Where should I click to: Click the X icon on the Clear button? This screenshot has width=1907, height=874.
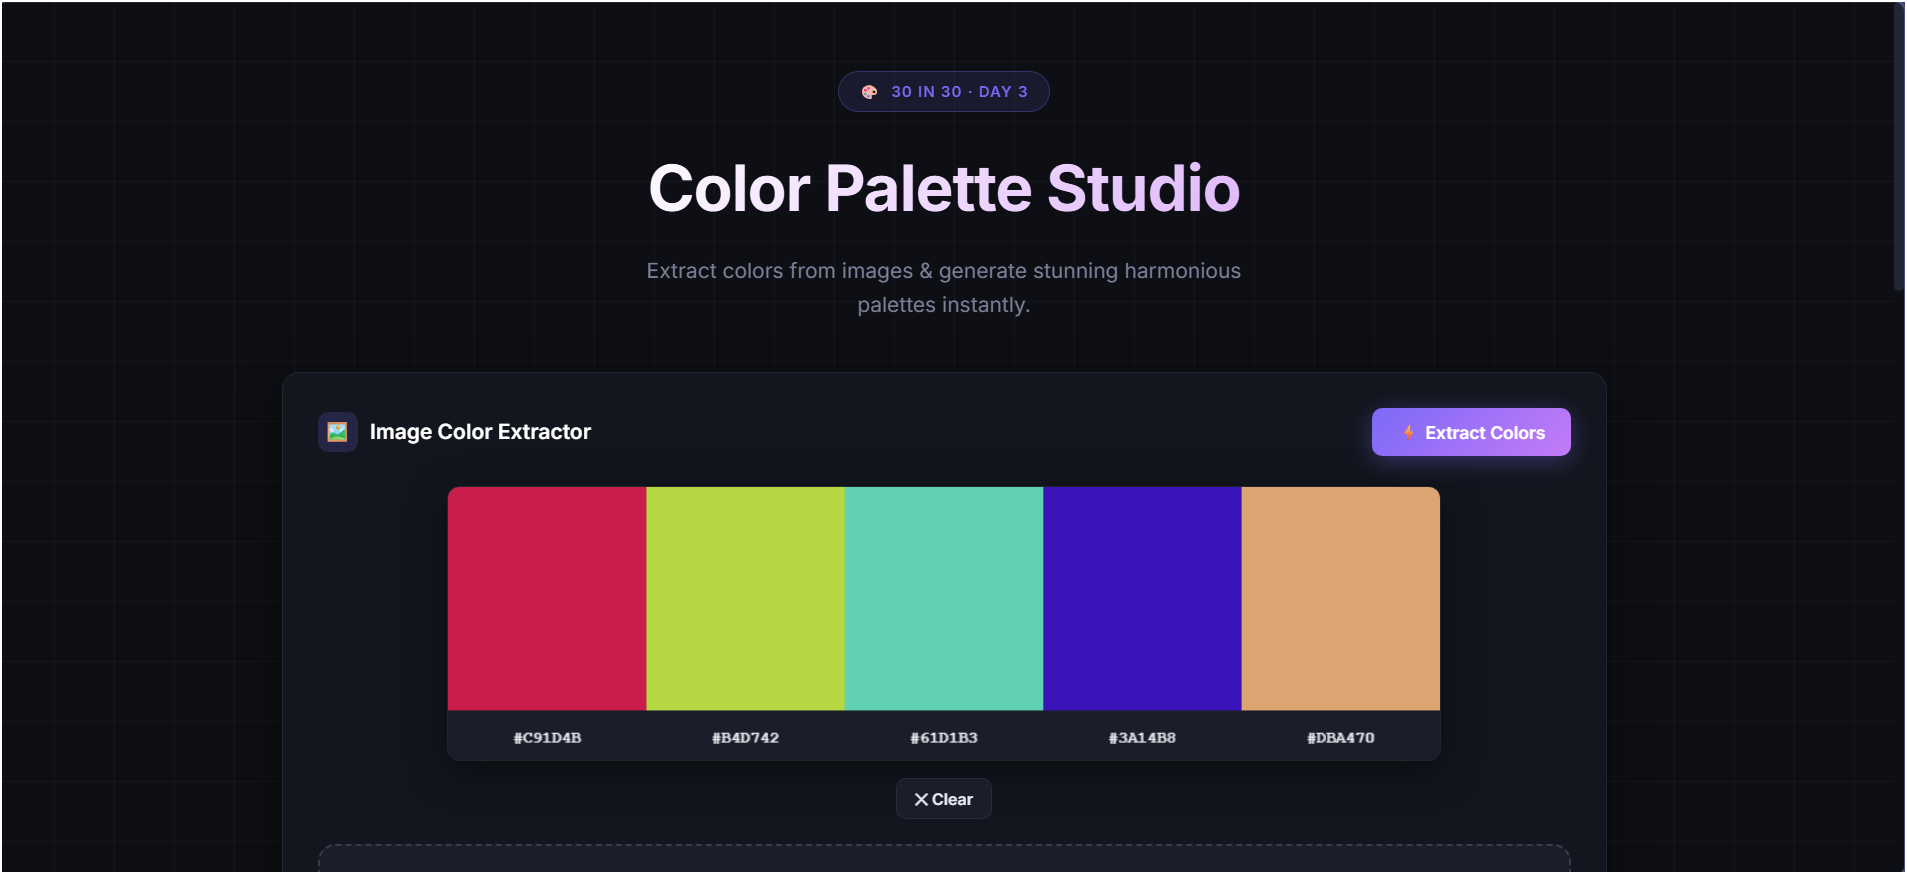click(921, 800)
